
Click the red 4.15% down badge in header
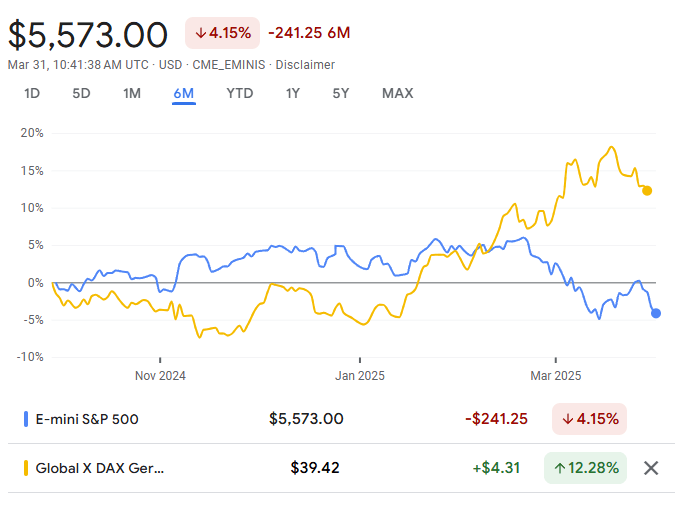tap(222, 33)
